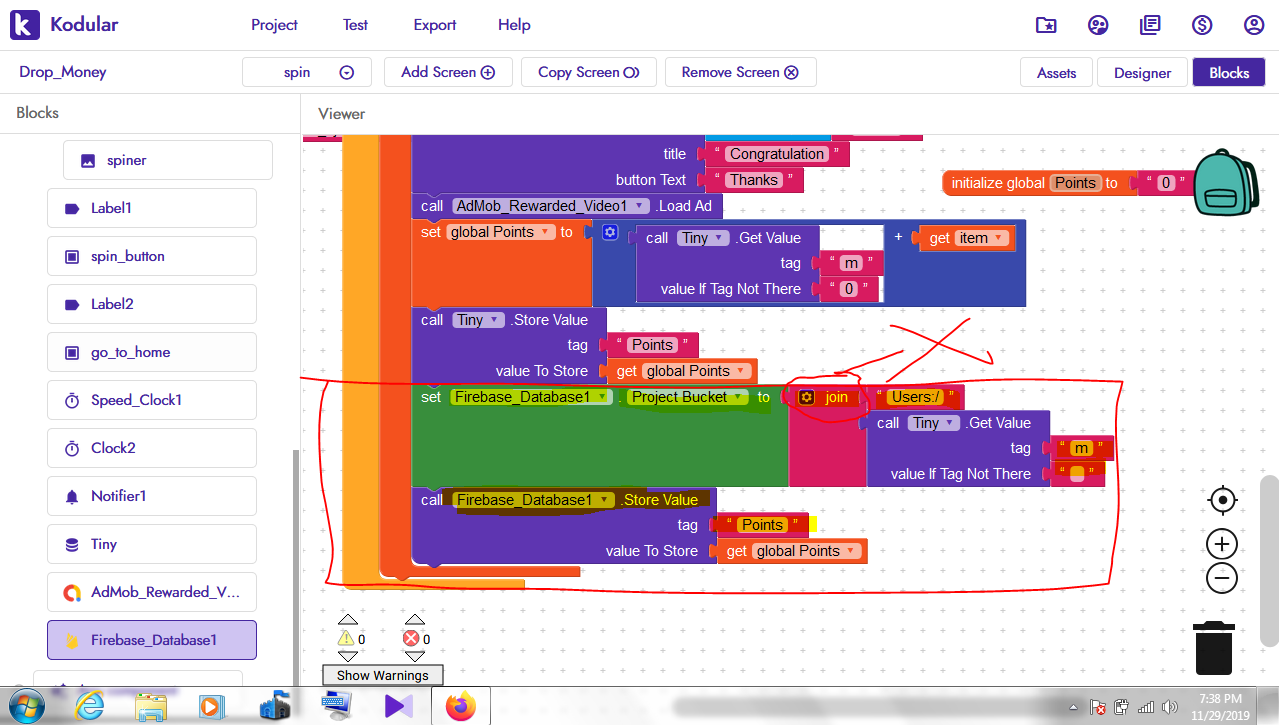Viewport: 1279px width, 725px height.
Task: Open Firefox from the taskbar
Action: pos(461,706)
